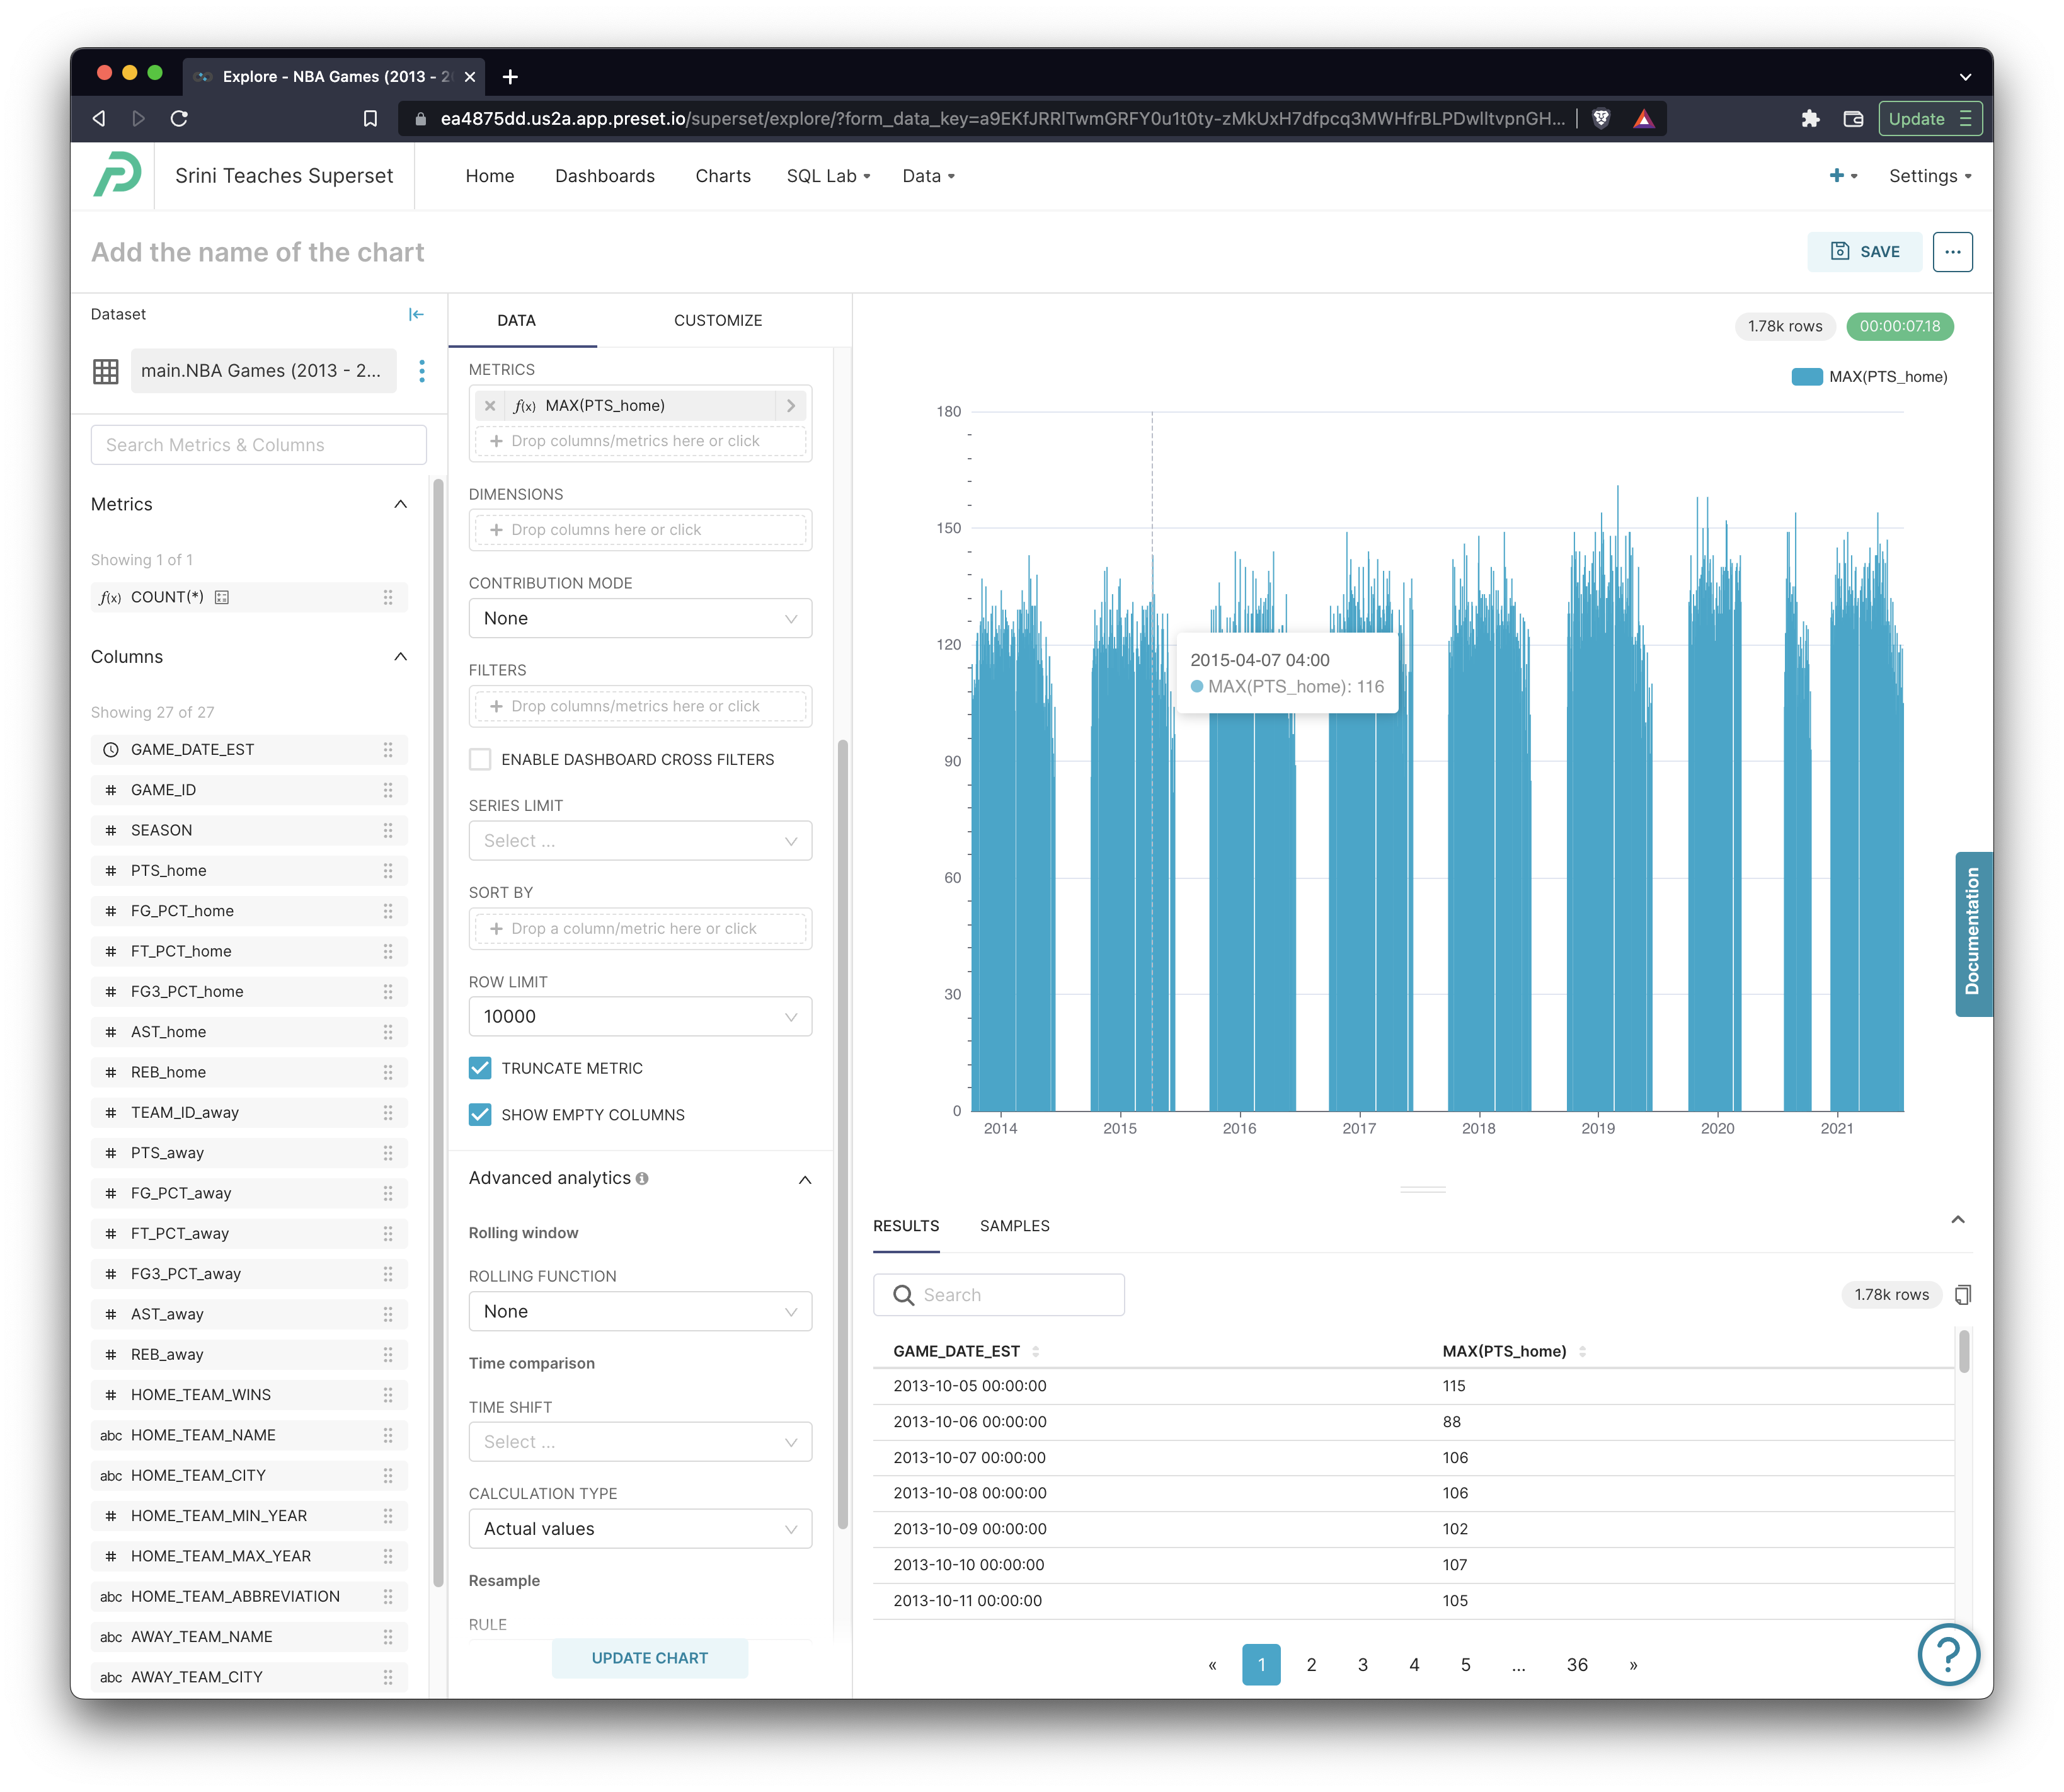Image resolution: width=2064 pixels, height=1792 pixels.
Task: Click the Search Metrics & Columns field
Action: [258, 445]
